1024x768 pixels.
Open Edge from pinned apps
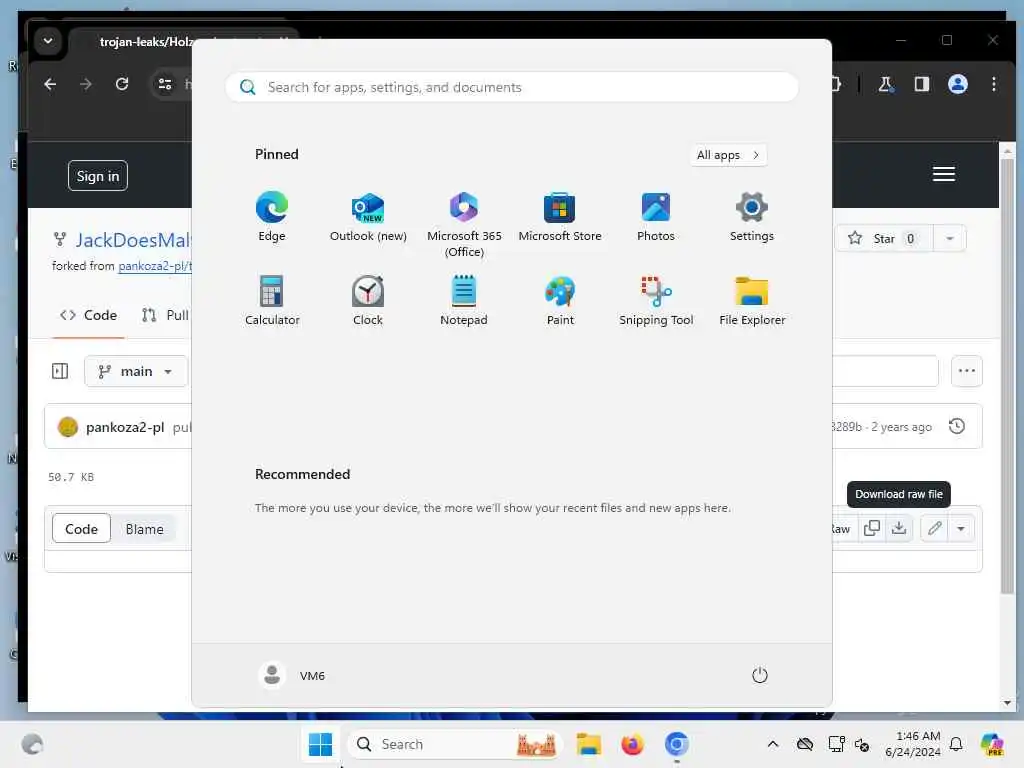tap(272, 217)
